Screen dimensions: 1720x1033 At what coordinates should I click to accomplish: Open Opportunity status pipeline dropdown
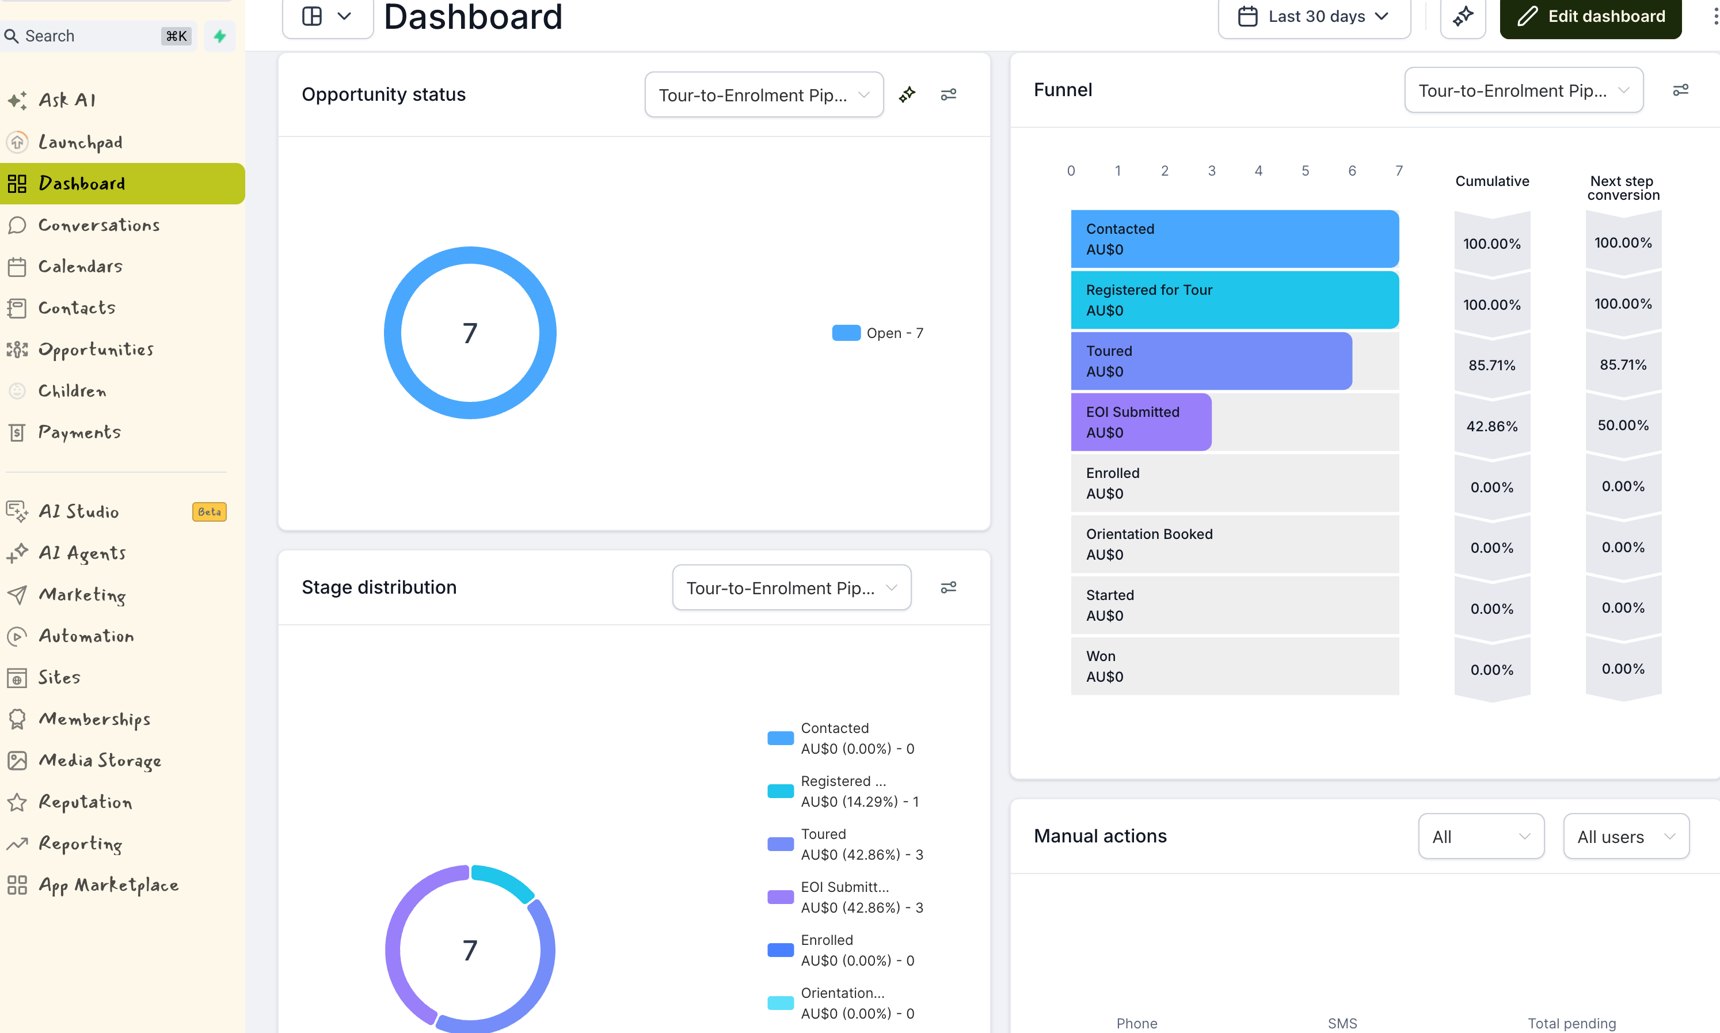coord(764,95)
